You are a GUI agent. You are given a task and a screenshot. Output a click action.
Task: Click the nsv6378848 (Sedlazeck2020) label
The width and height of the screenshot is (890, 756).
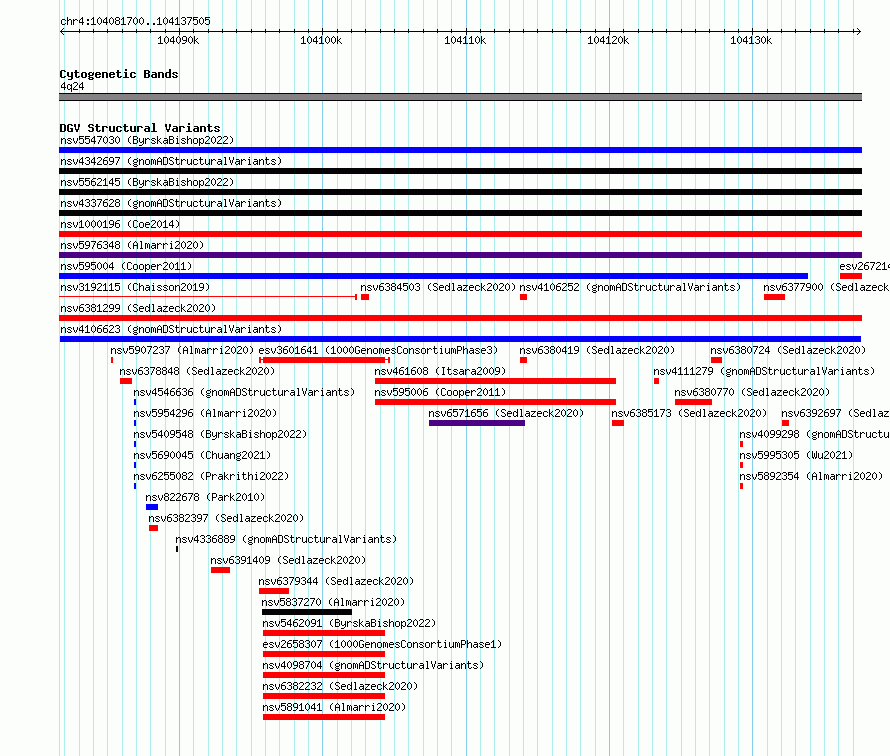point(197,371)
